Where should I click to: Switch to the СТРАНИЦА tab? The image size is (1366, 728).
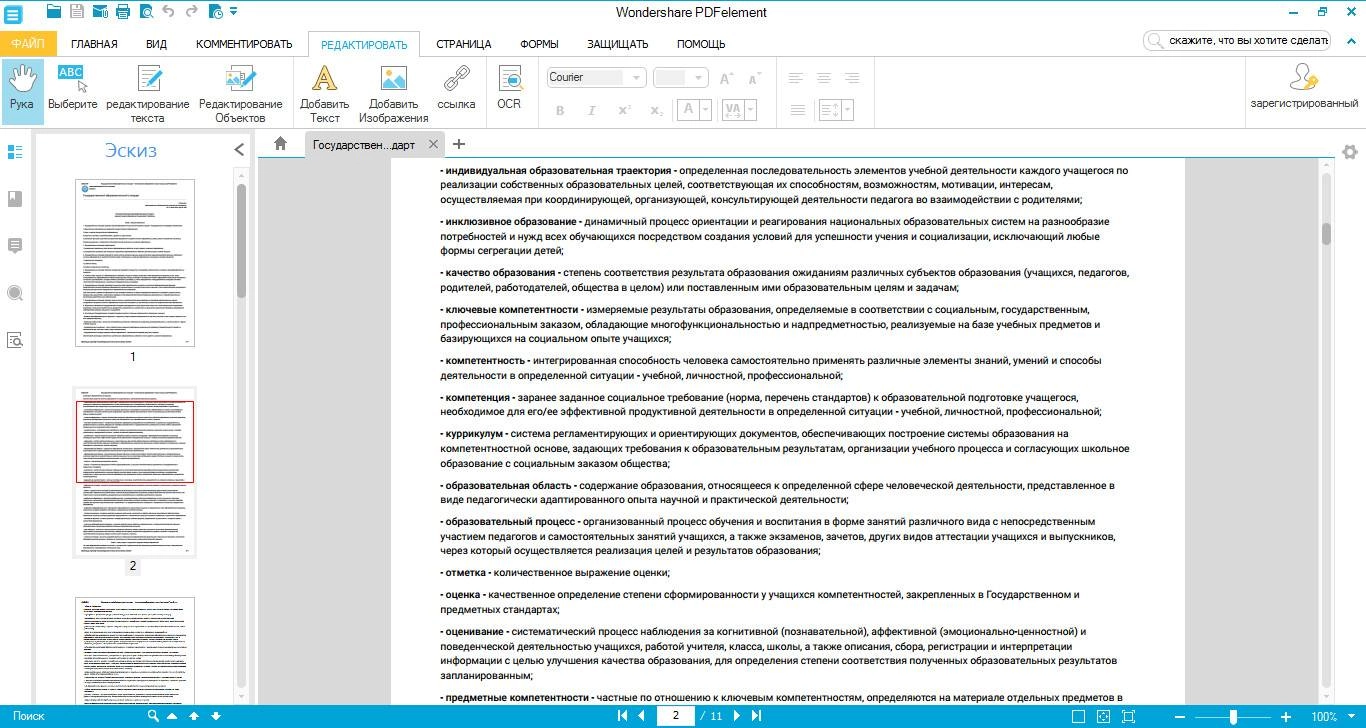pos(464,44)
